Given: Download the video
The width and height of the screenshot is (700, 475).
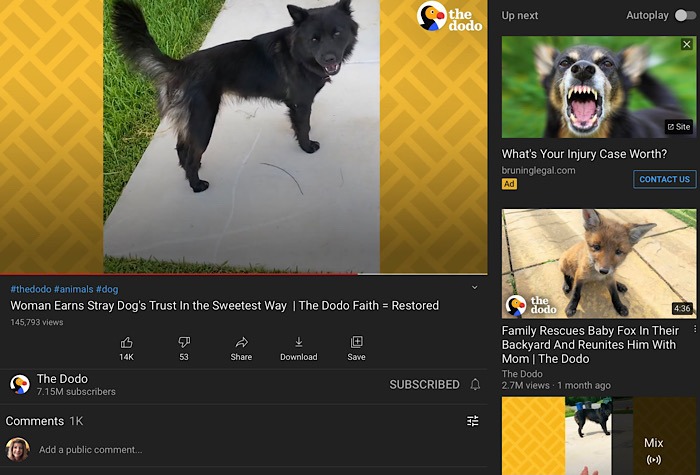Looking at the screenshot, I should (x=298, y=343).
